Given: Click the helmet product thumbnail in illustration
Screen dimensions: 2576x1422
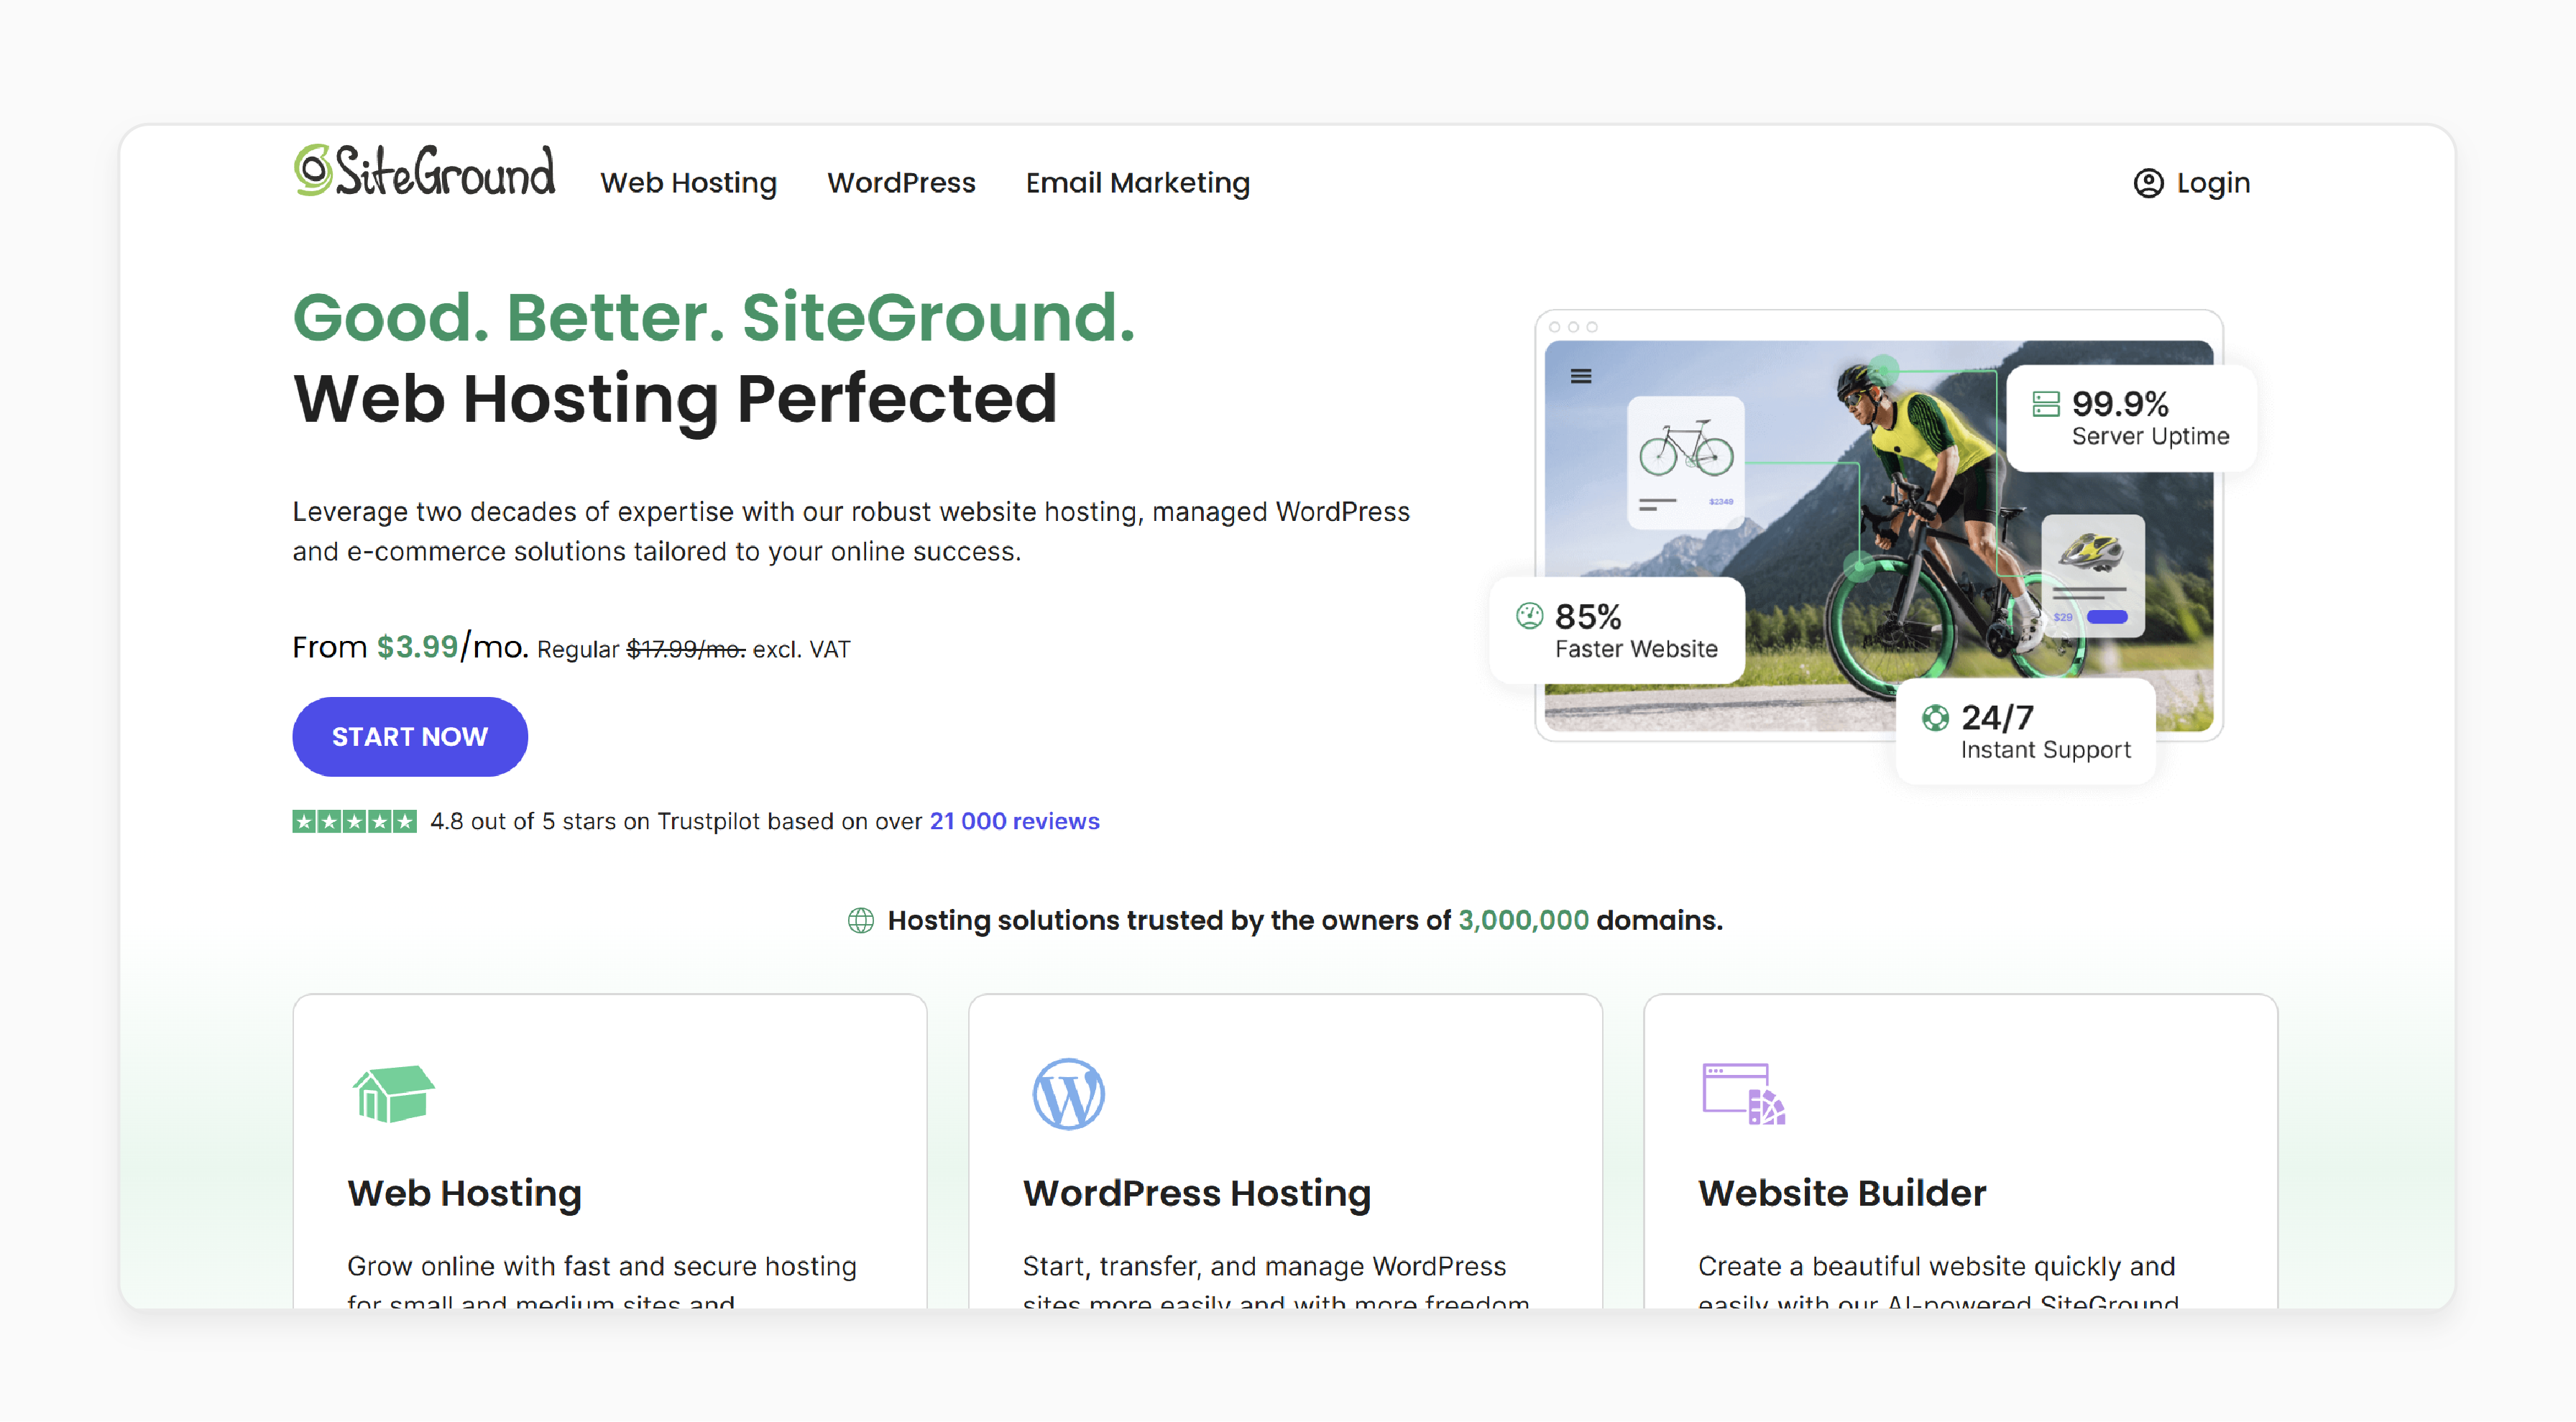Looking at the screenshot, I should tap(2092, 575).
